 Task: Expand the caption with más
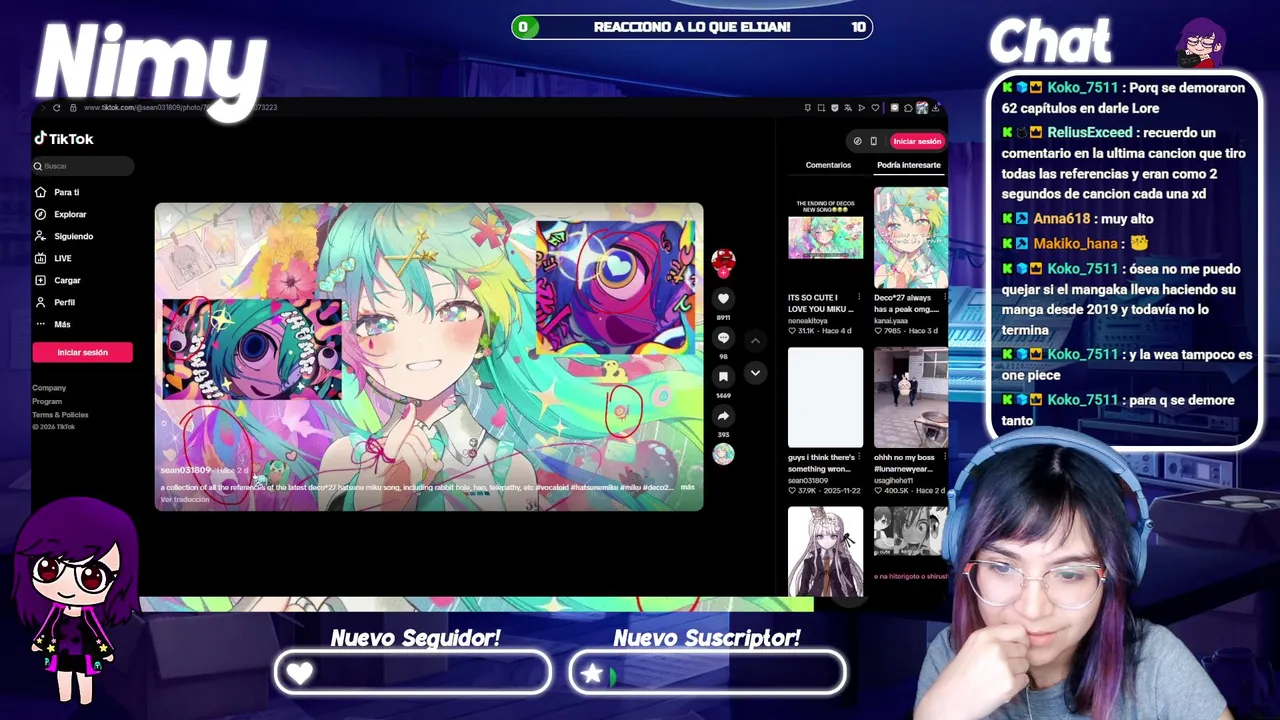point(687,487)
